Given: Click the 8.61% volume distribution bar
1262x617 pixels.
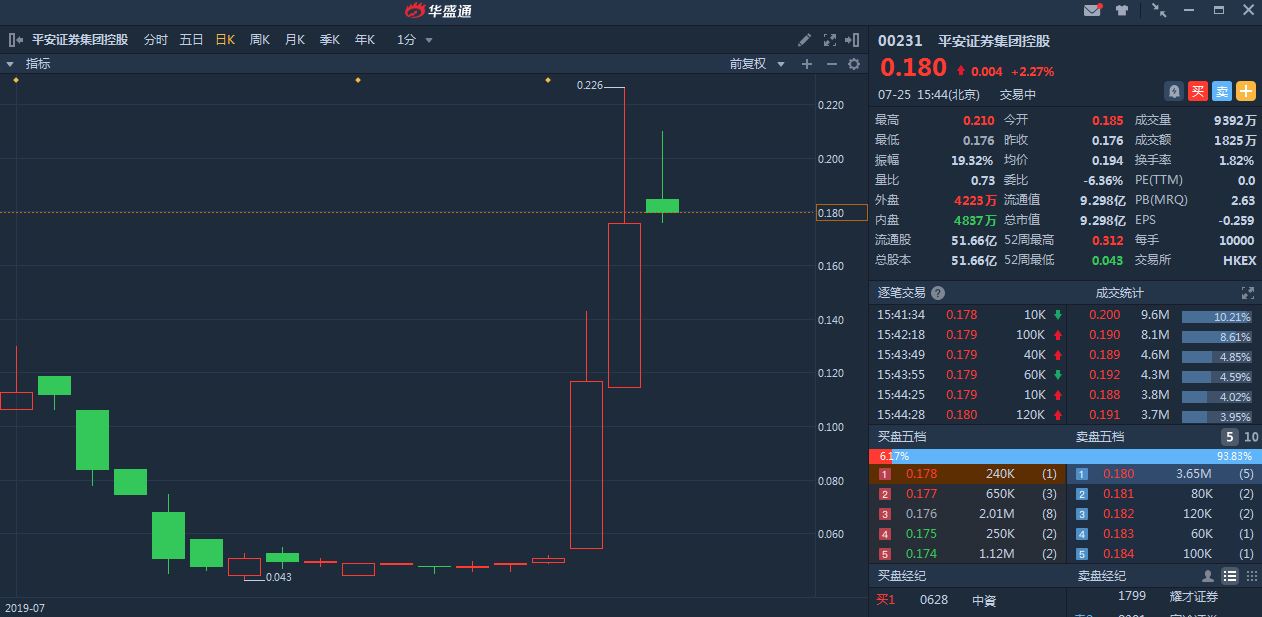Looking at the screenshot, I should pyautogui.click(x=1219, y=337).
